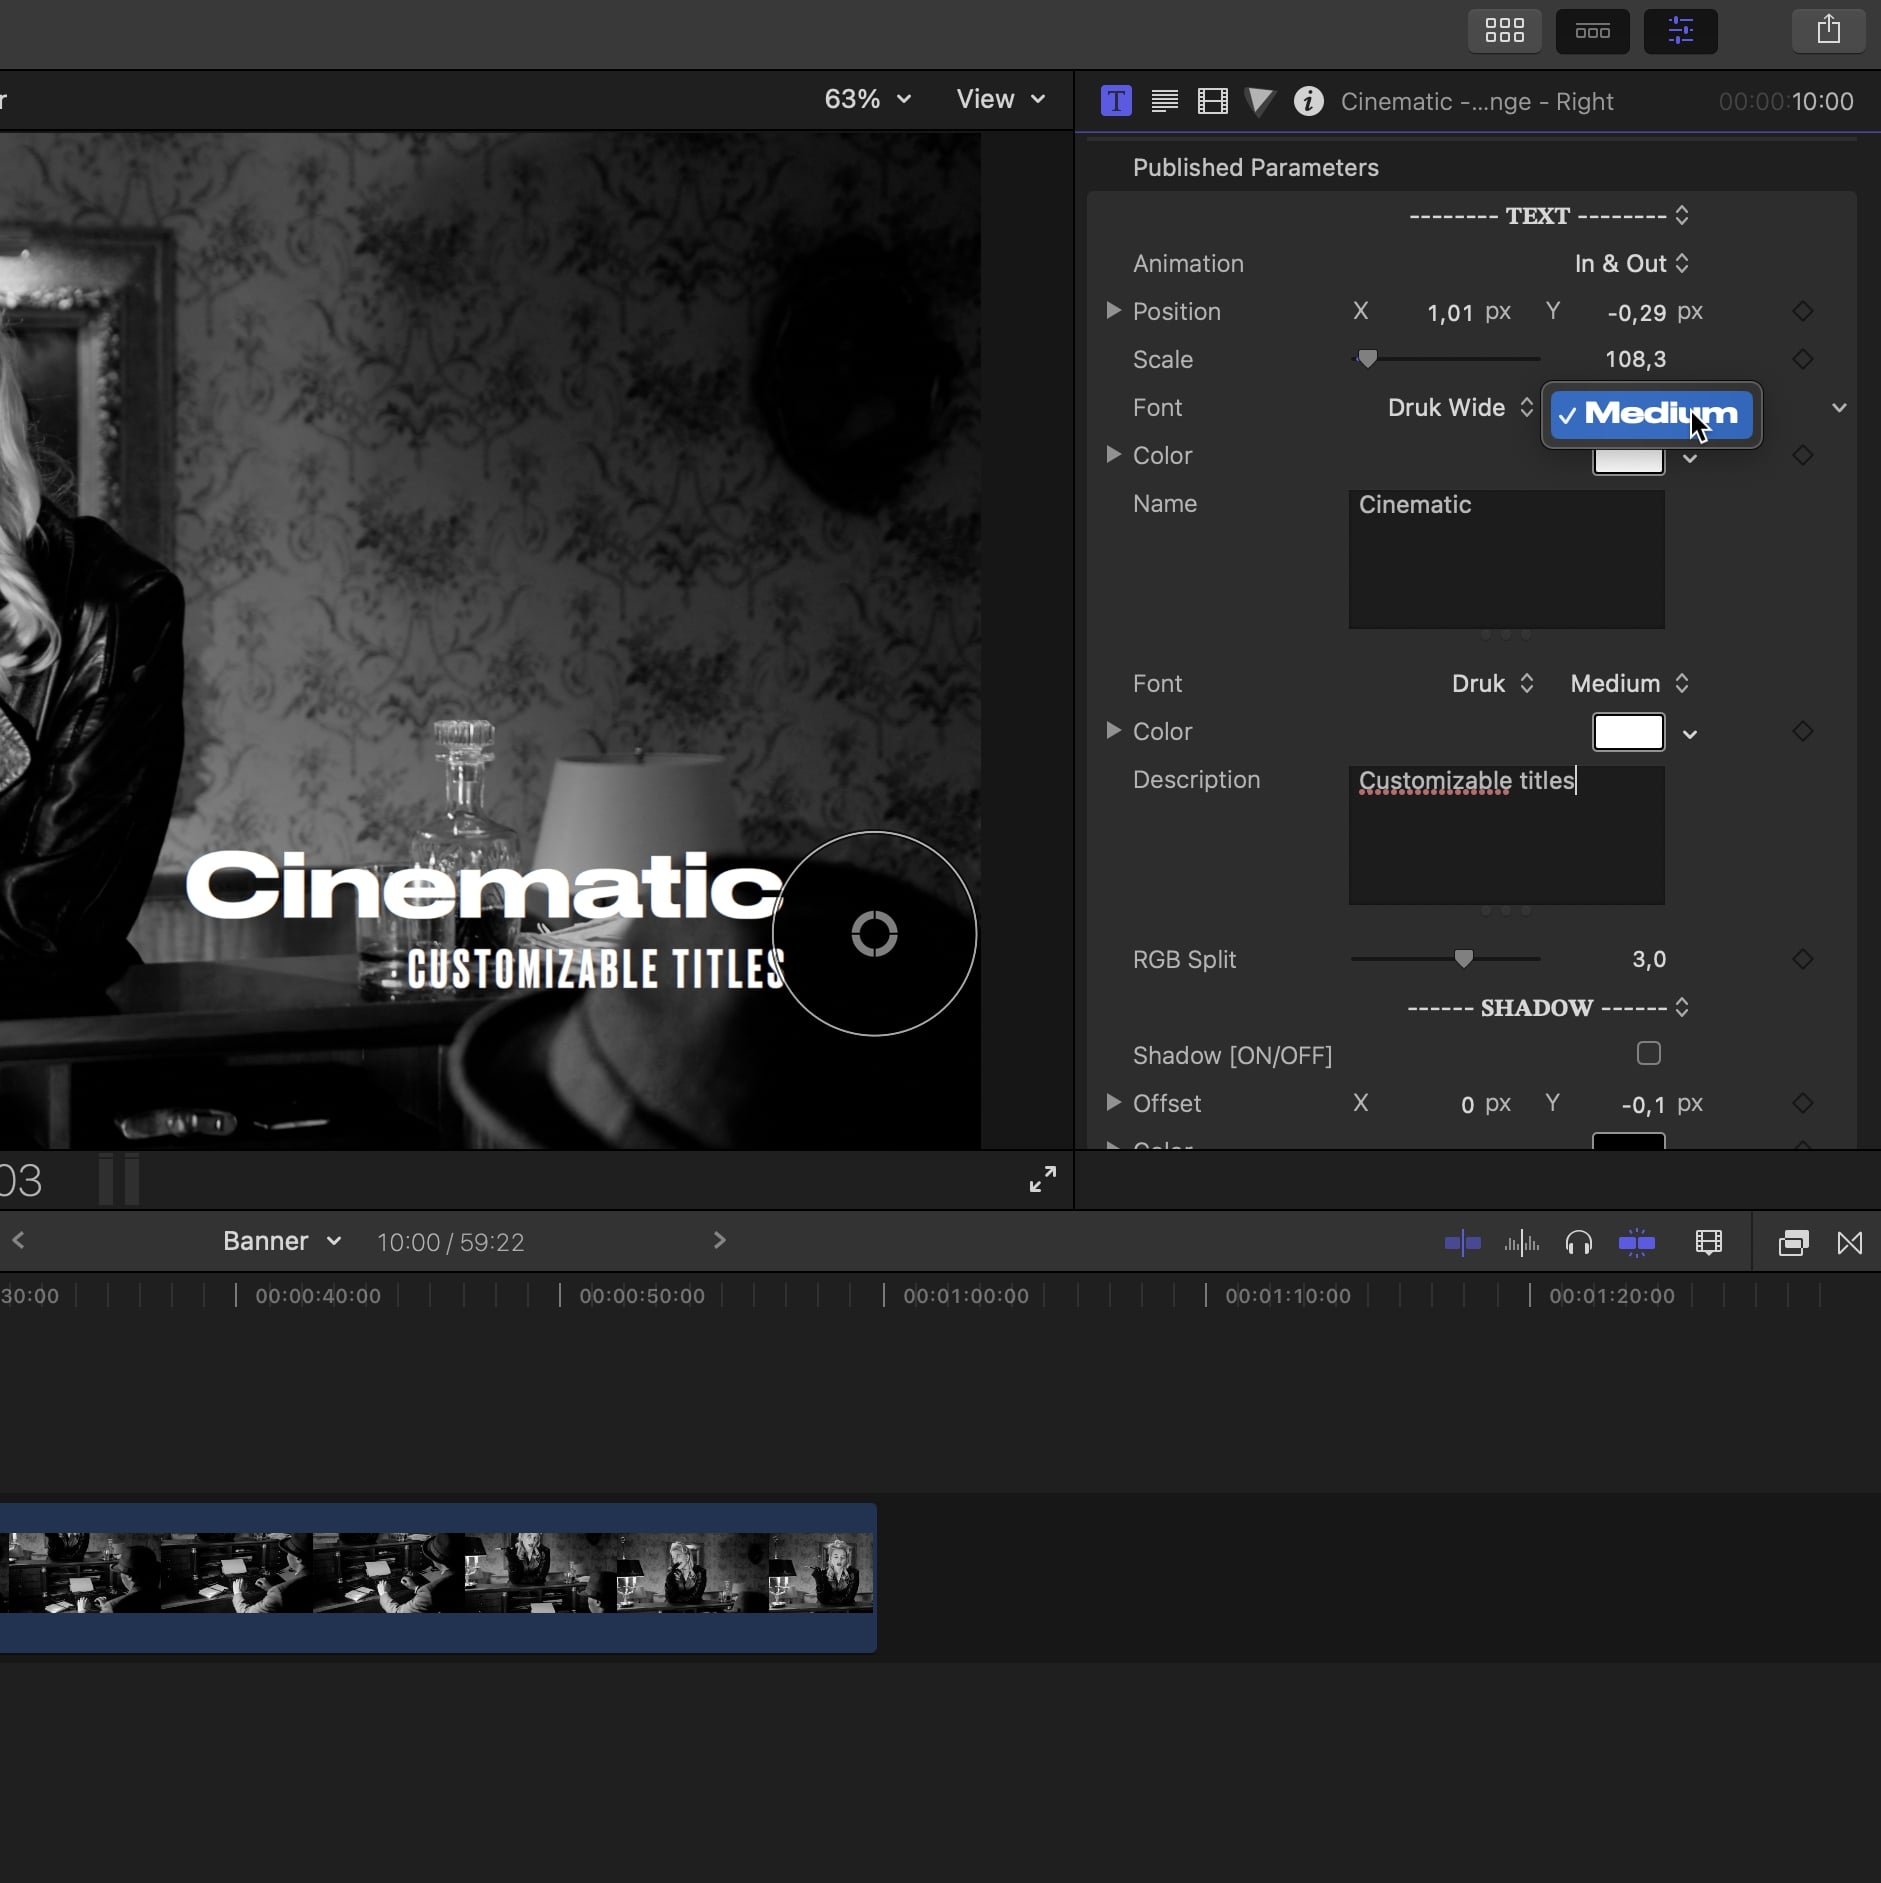Screen dimensions: 1881x1883
Task: Open the Info inspector icon
Action: click(x=1308, y=101)
